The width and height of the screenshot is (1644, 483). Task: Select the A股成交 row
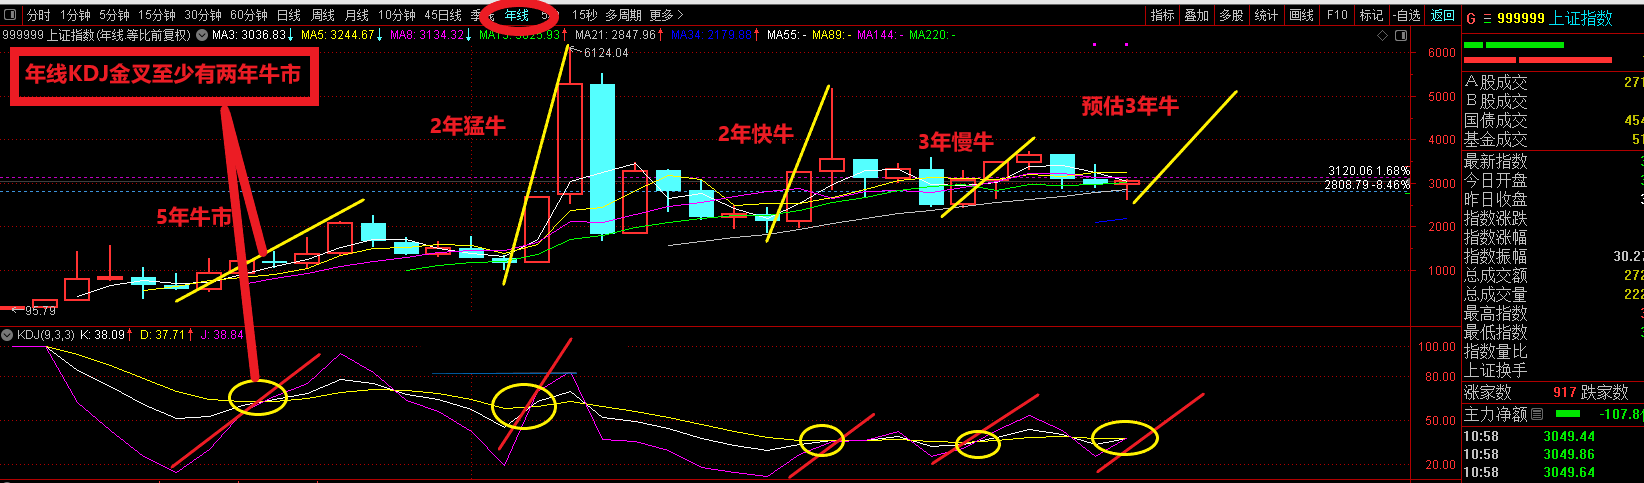(x=1553, y=82)
